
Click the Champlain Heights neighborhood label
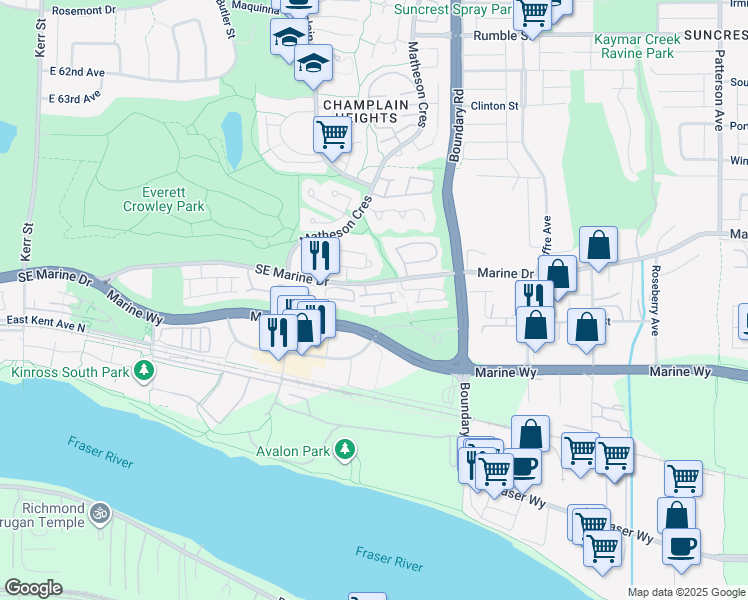point(366,111)
